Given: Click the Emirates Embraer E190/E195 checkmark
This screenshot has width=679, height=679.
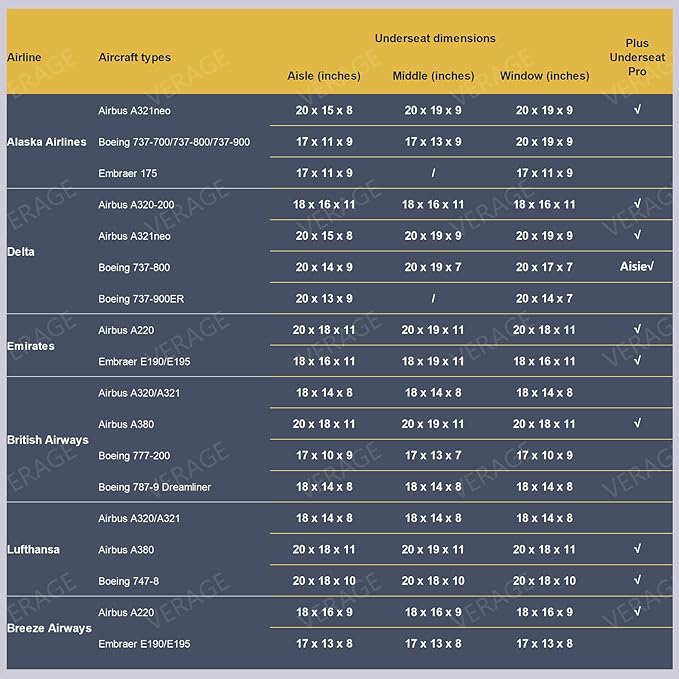Looking at the screenshot, I should (637, 361).
